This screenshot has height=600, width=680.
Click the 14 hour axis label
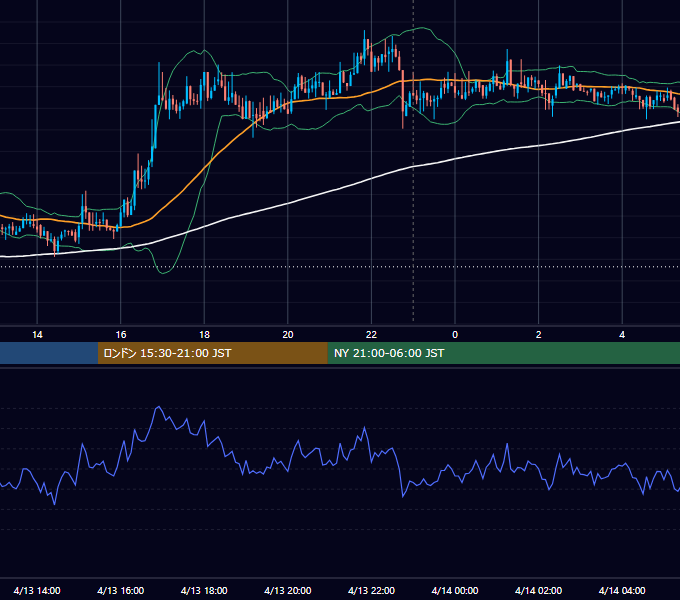[x=37, y=335]
